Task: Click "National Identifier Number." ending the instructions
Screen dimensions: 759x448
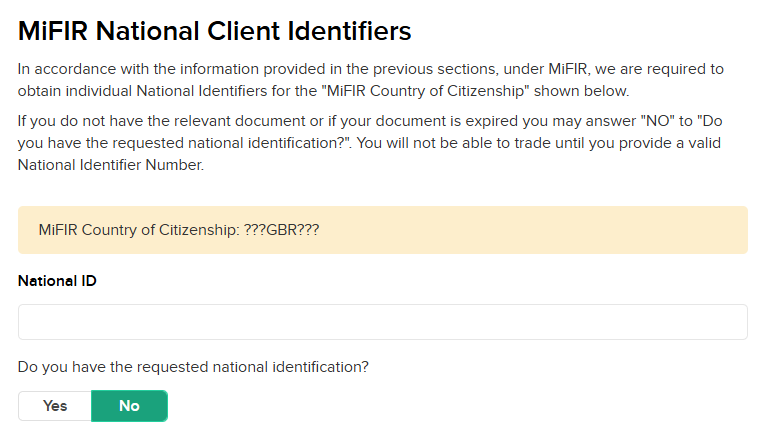Action: [111, 165]
